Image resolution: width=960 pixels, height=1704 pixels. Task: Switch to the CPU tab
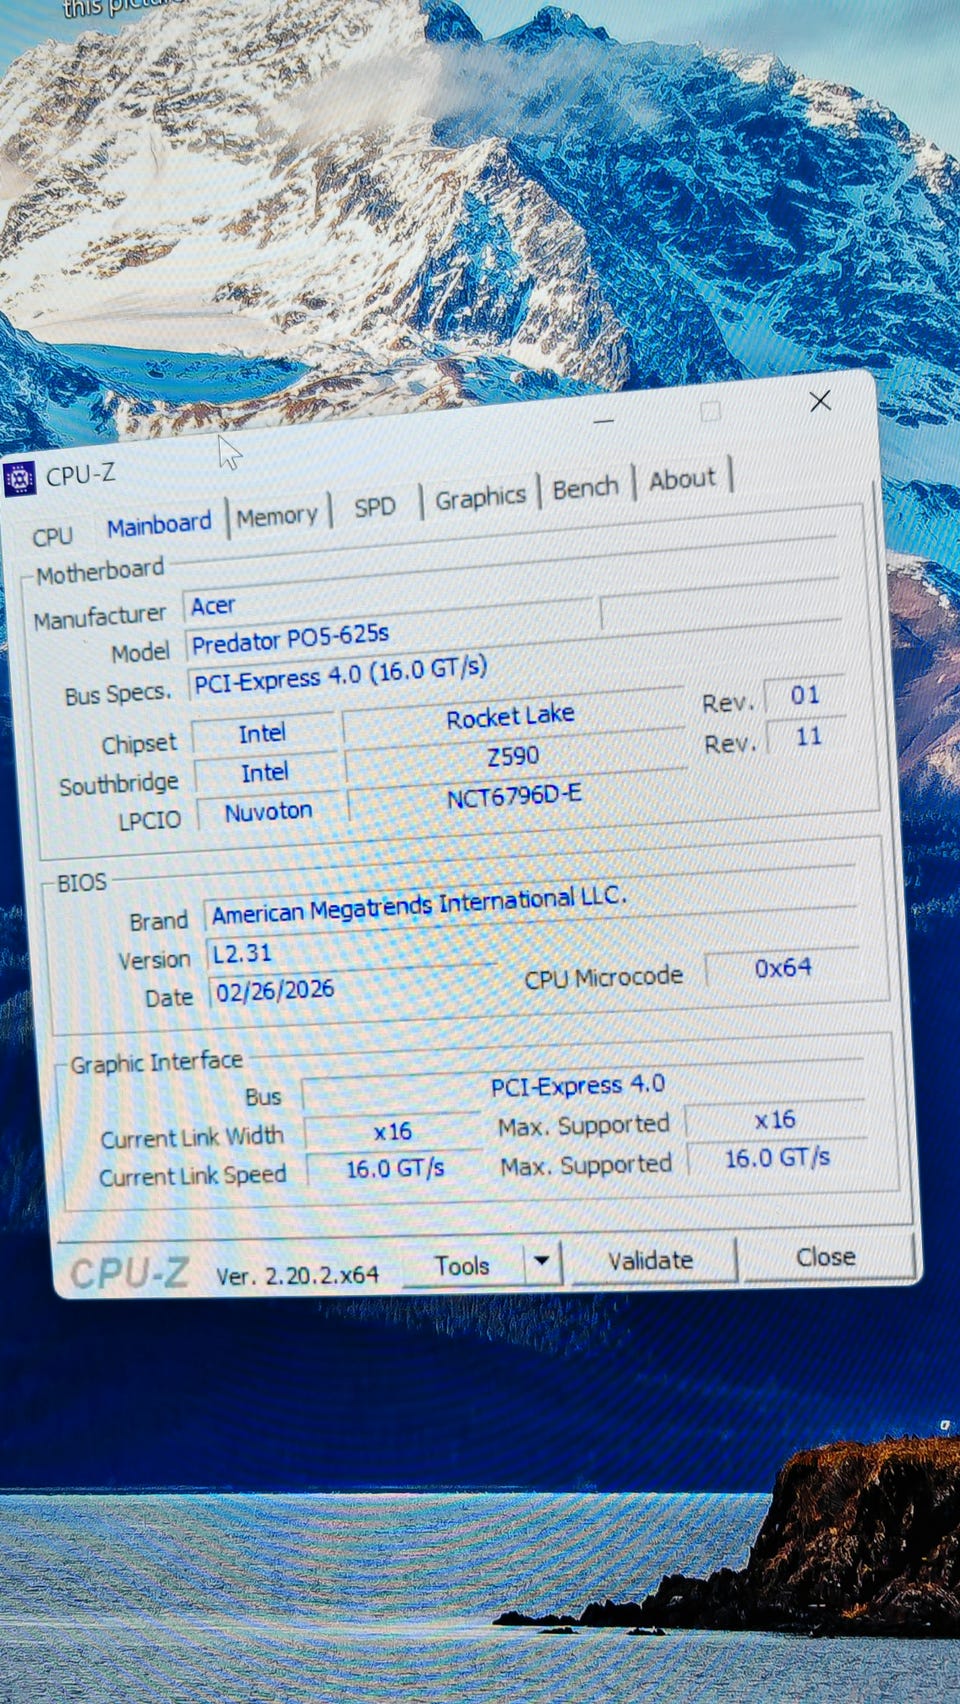click(x=52, y=536)
